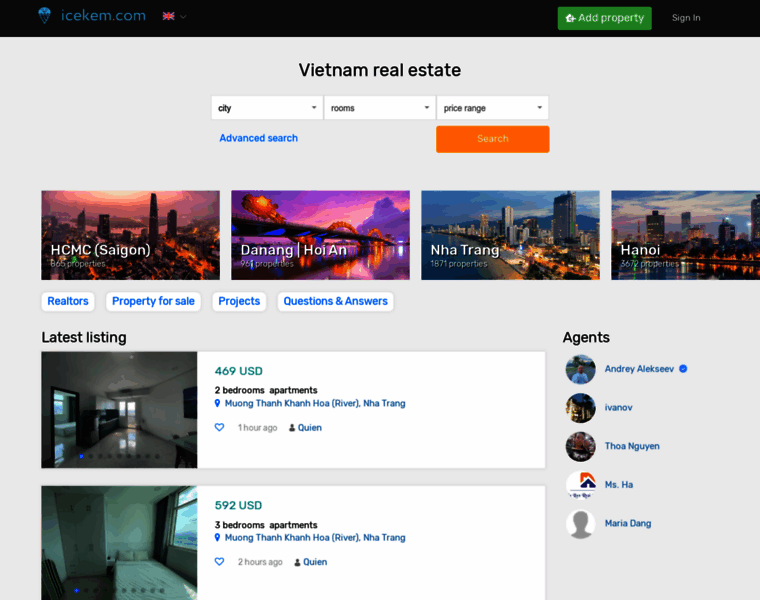Click the first photo dot on 469 USD listing
This screenshot has height=600, width=760.
point(81,456)
